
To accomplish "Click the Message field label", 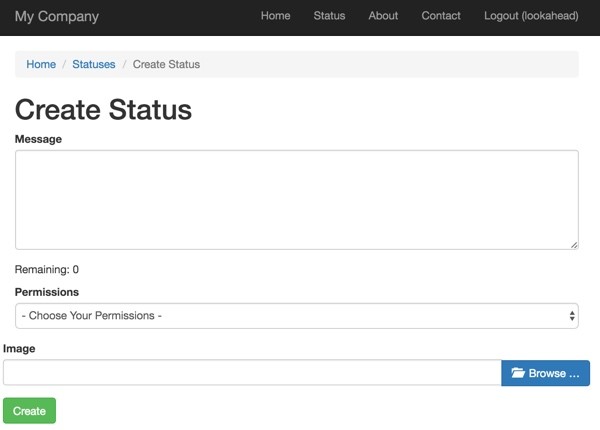I will pyautogui.click(x=38, y=139).
